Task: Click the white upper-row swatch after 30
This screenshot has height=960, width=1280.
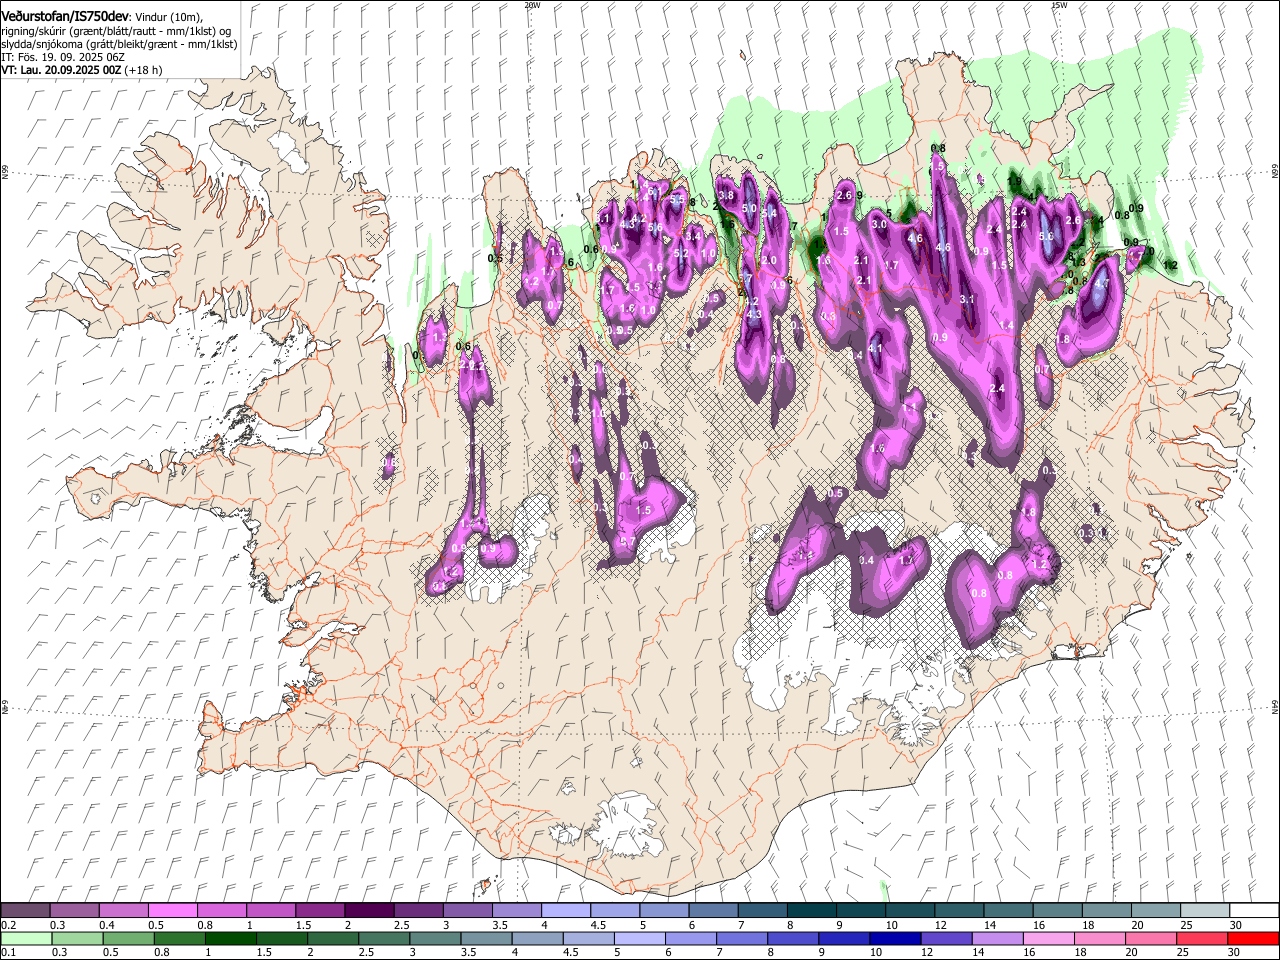Action: coord(1254,911)
